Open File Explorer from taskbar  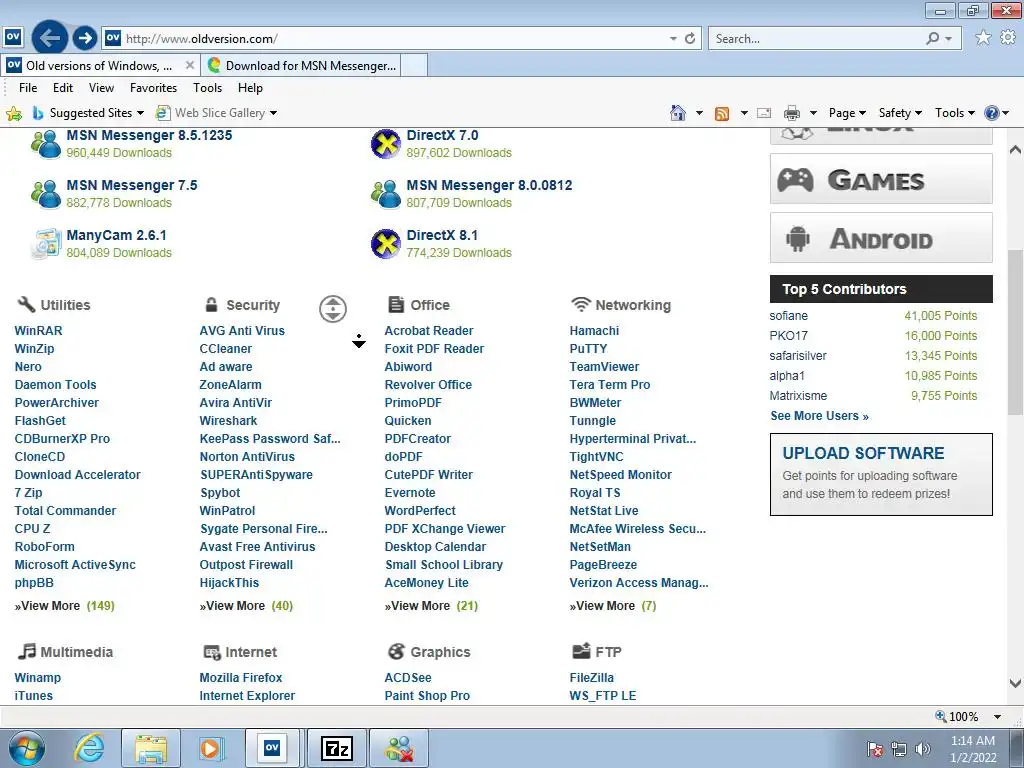click(x=151, y=748)
